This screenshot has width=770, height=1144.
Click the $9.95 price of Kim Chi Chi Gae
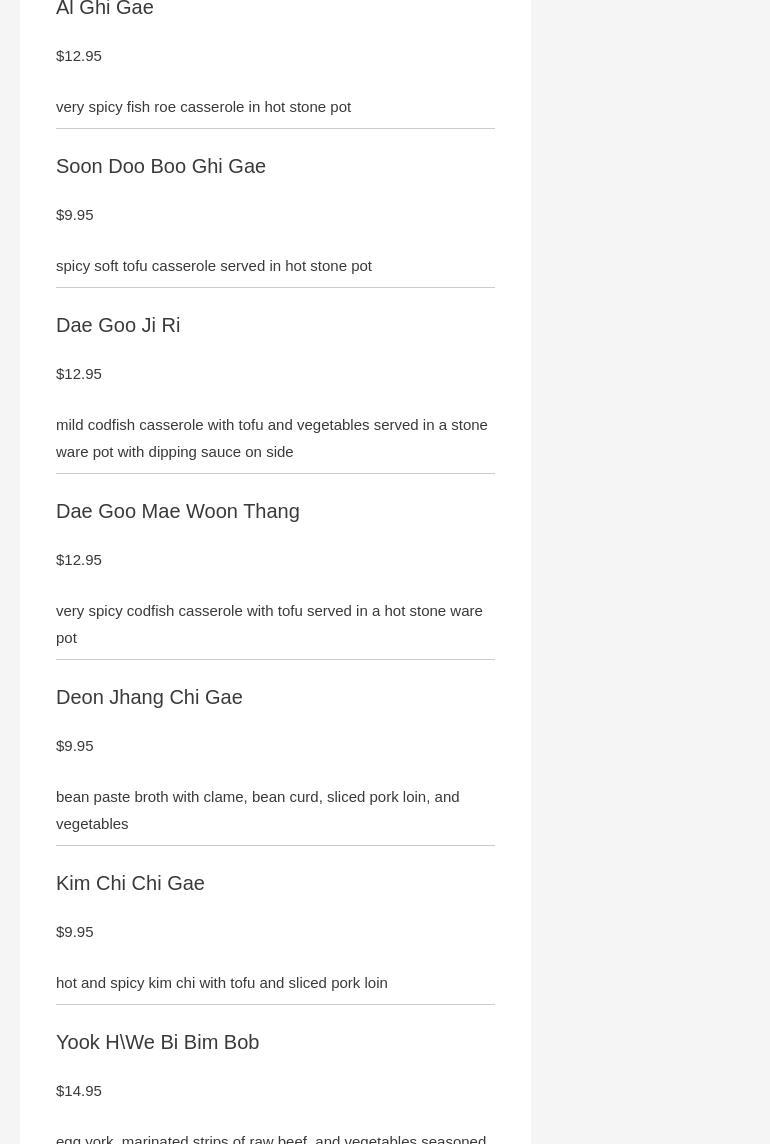pos(75,932)
